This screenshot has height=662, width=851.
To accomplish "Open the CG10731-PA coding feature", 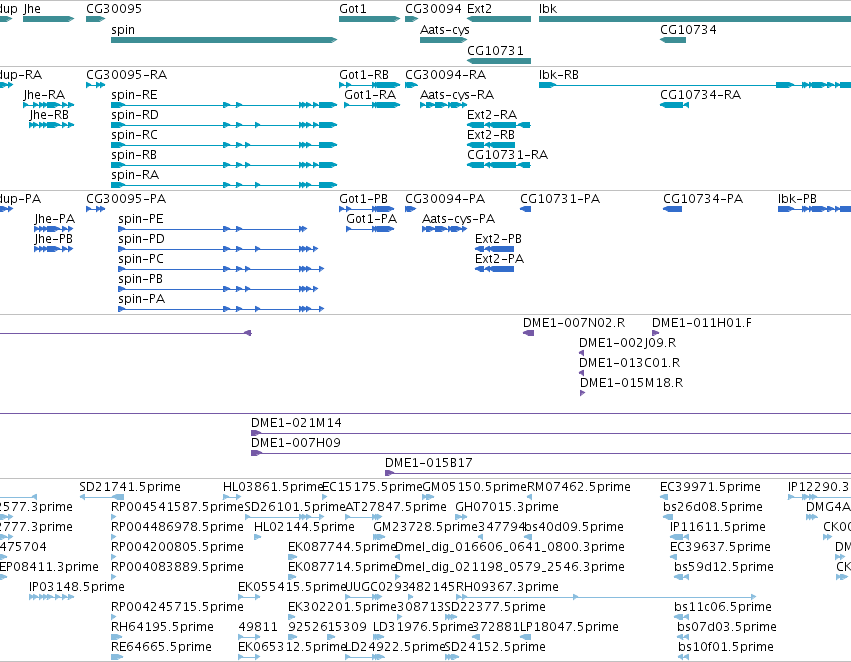I will (525, 209).
